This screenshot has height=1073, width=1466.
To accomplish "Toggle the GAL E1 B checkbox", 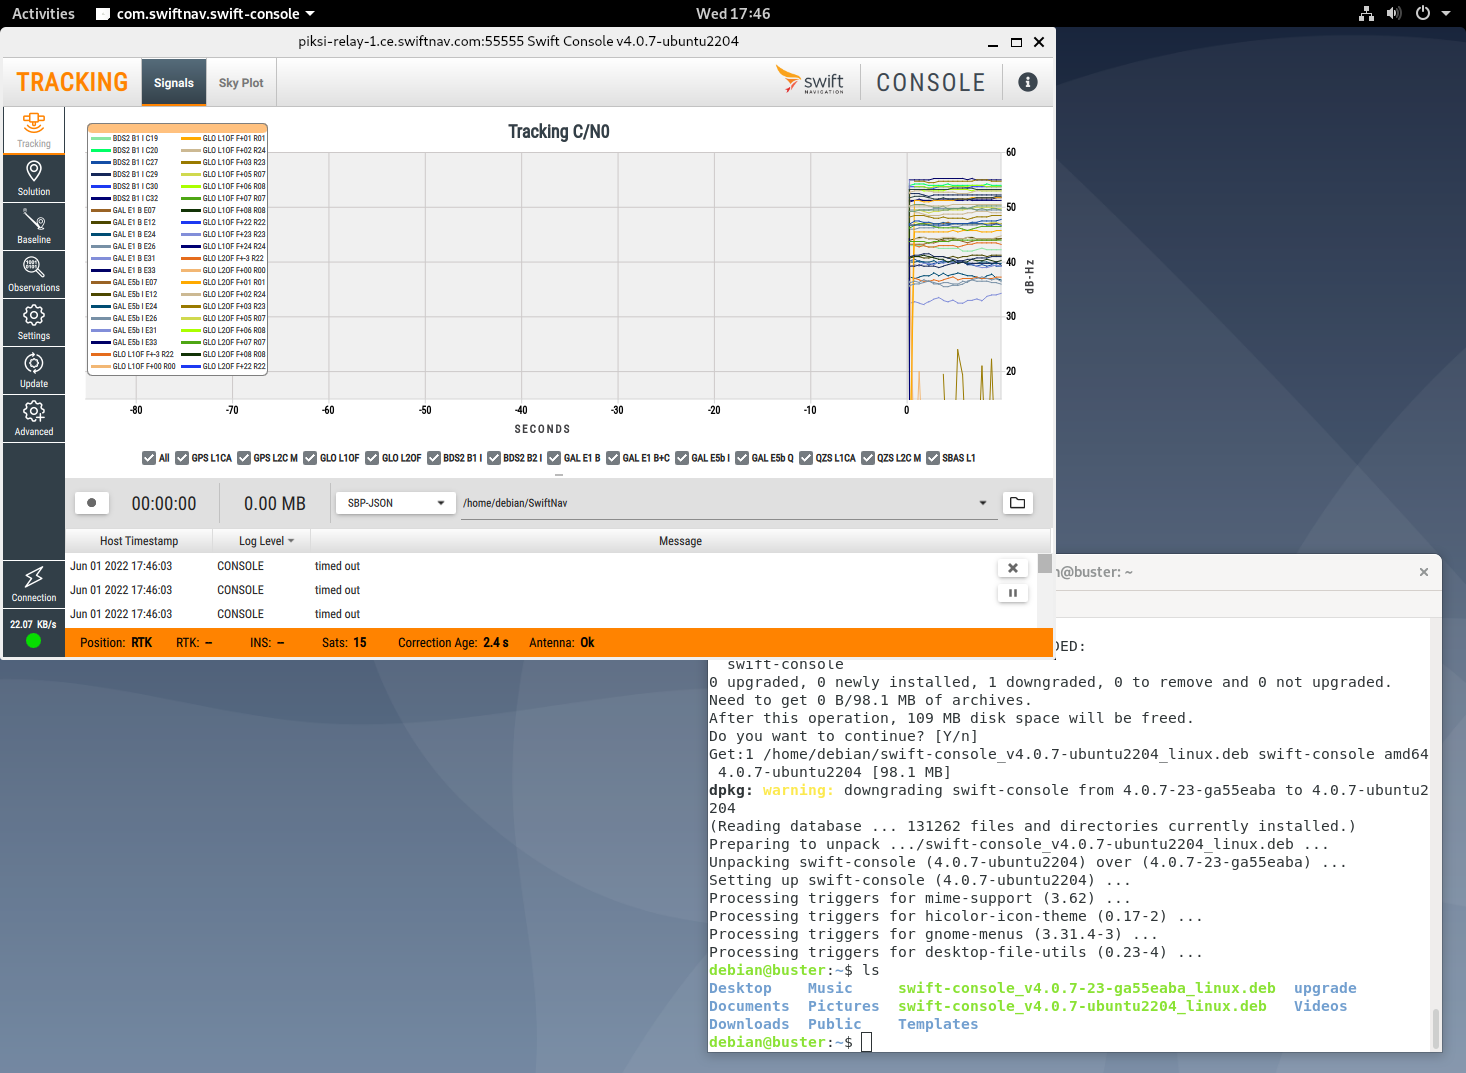I will point(554,458).
